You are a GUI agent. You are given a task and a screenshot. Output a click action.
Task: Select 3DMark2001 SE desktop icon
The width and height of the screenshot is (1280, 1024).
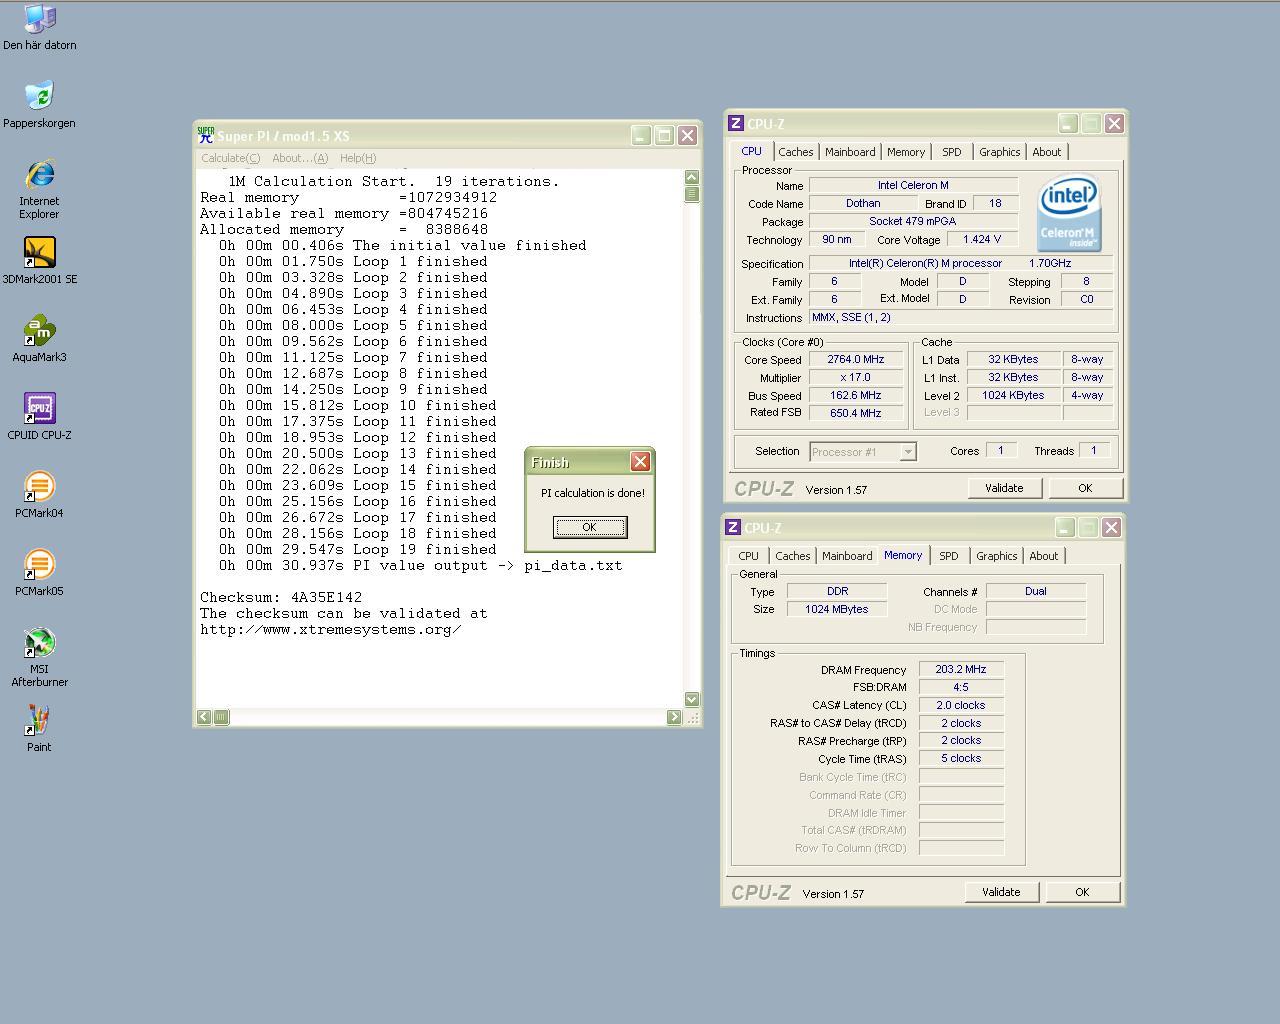(39, 260)
